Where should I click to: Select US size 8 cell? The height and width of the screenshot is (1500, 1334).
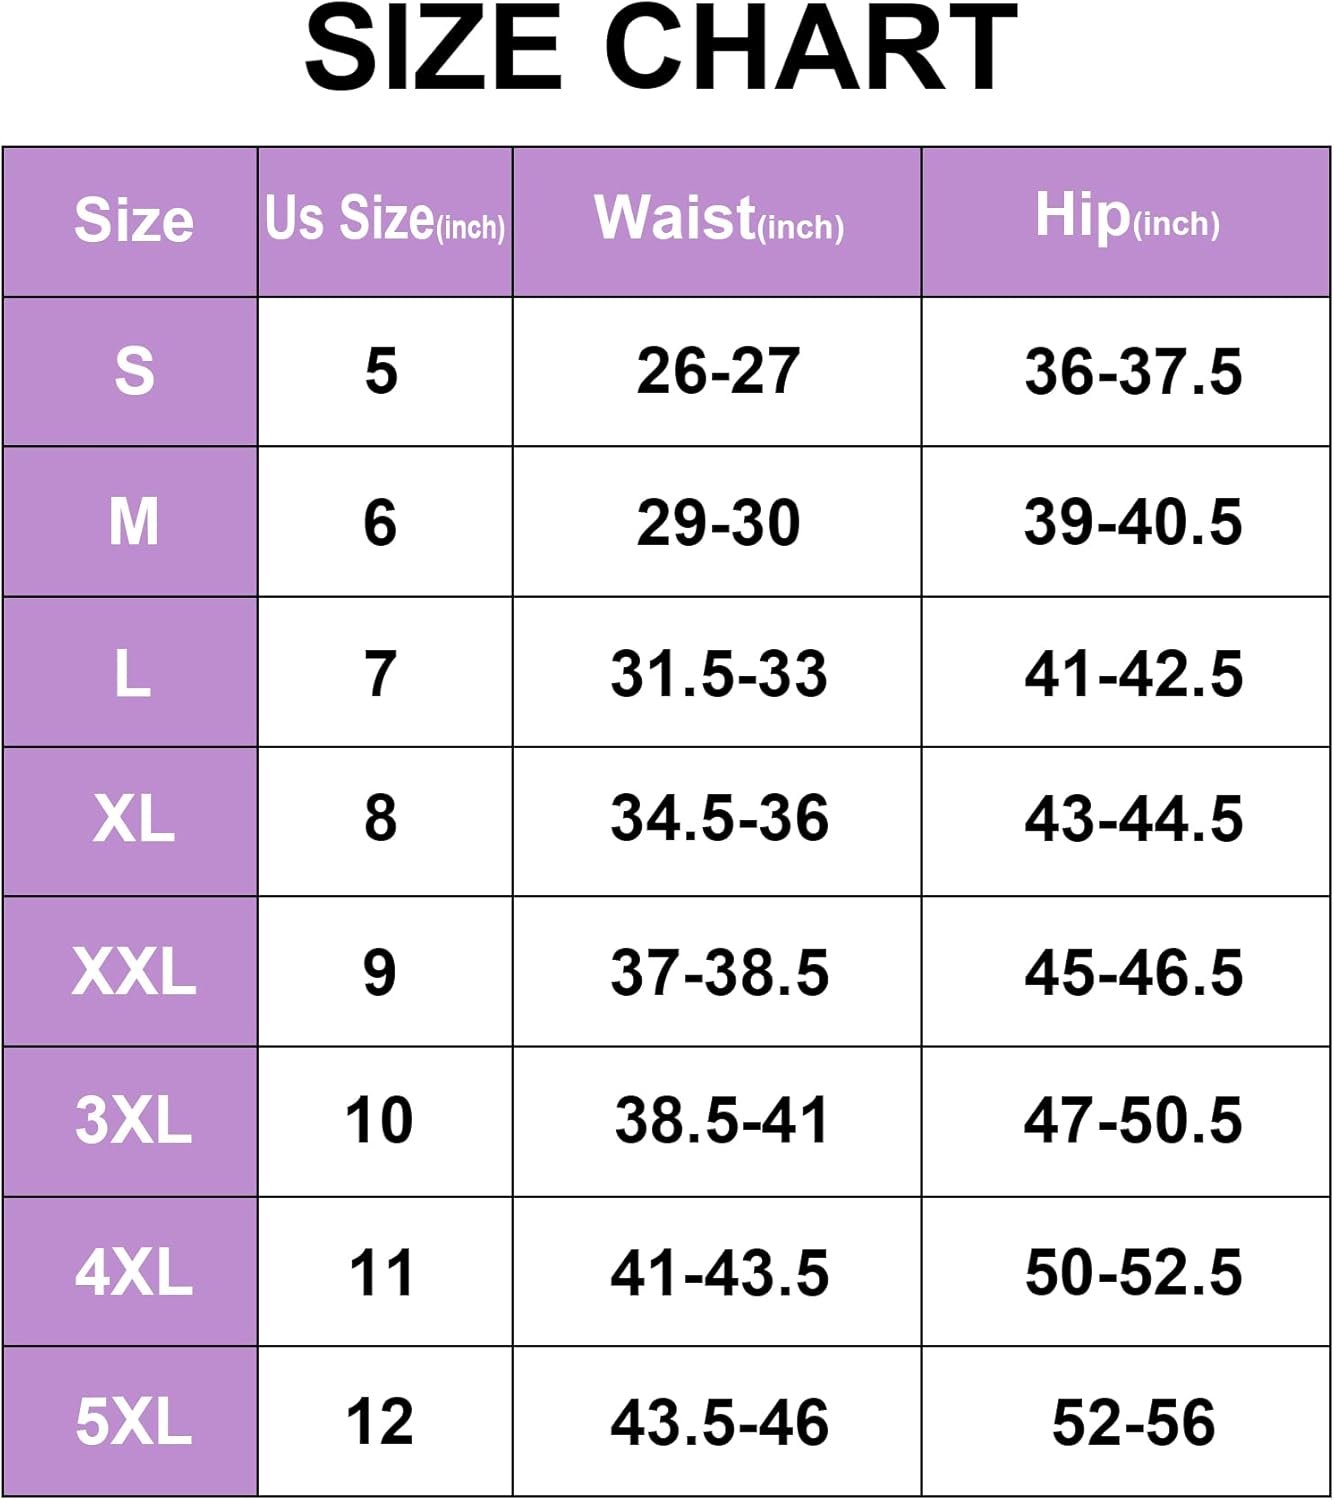tap(385, 821)
